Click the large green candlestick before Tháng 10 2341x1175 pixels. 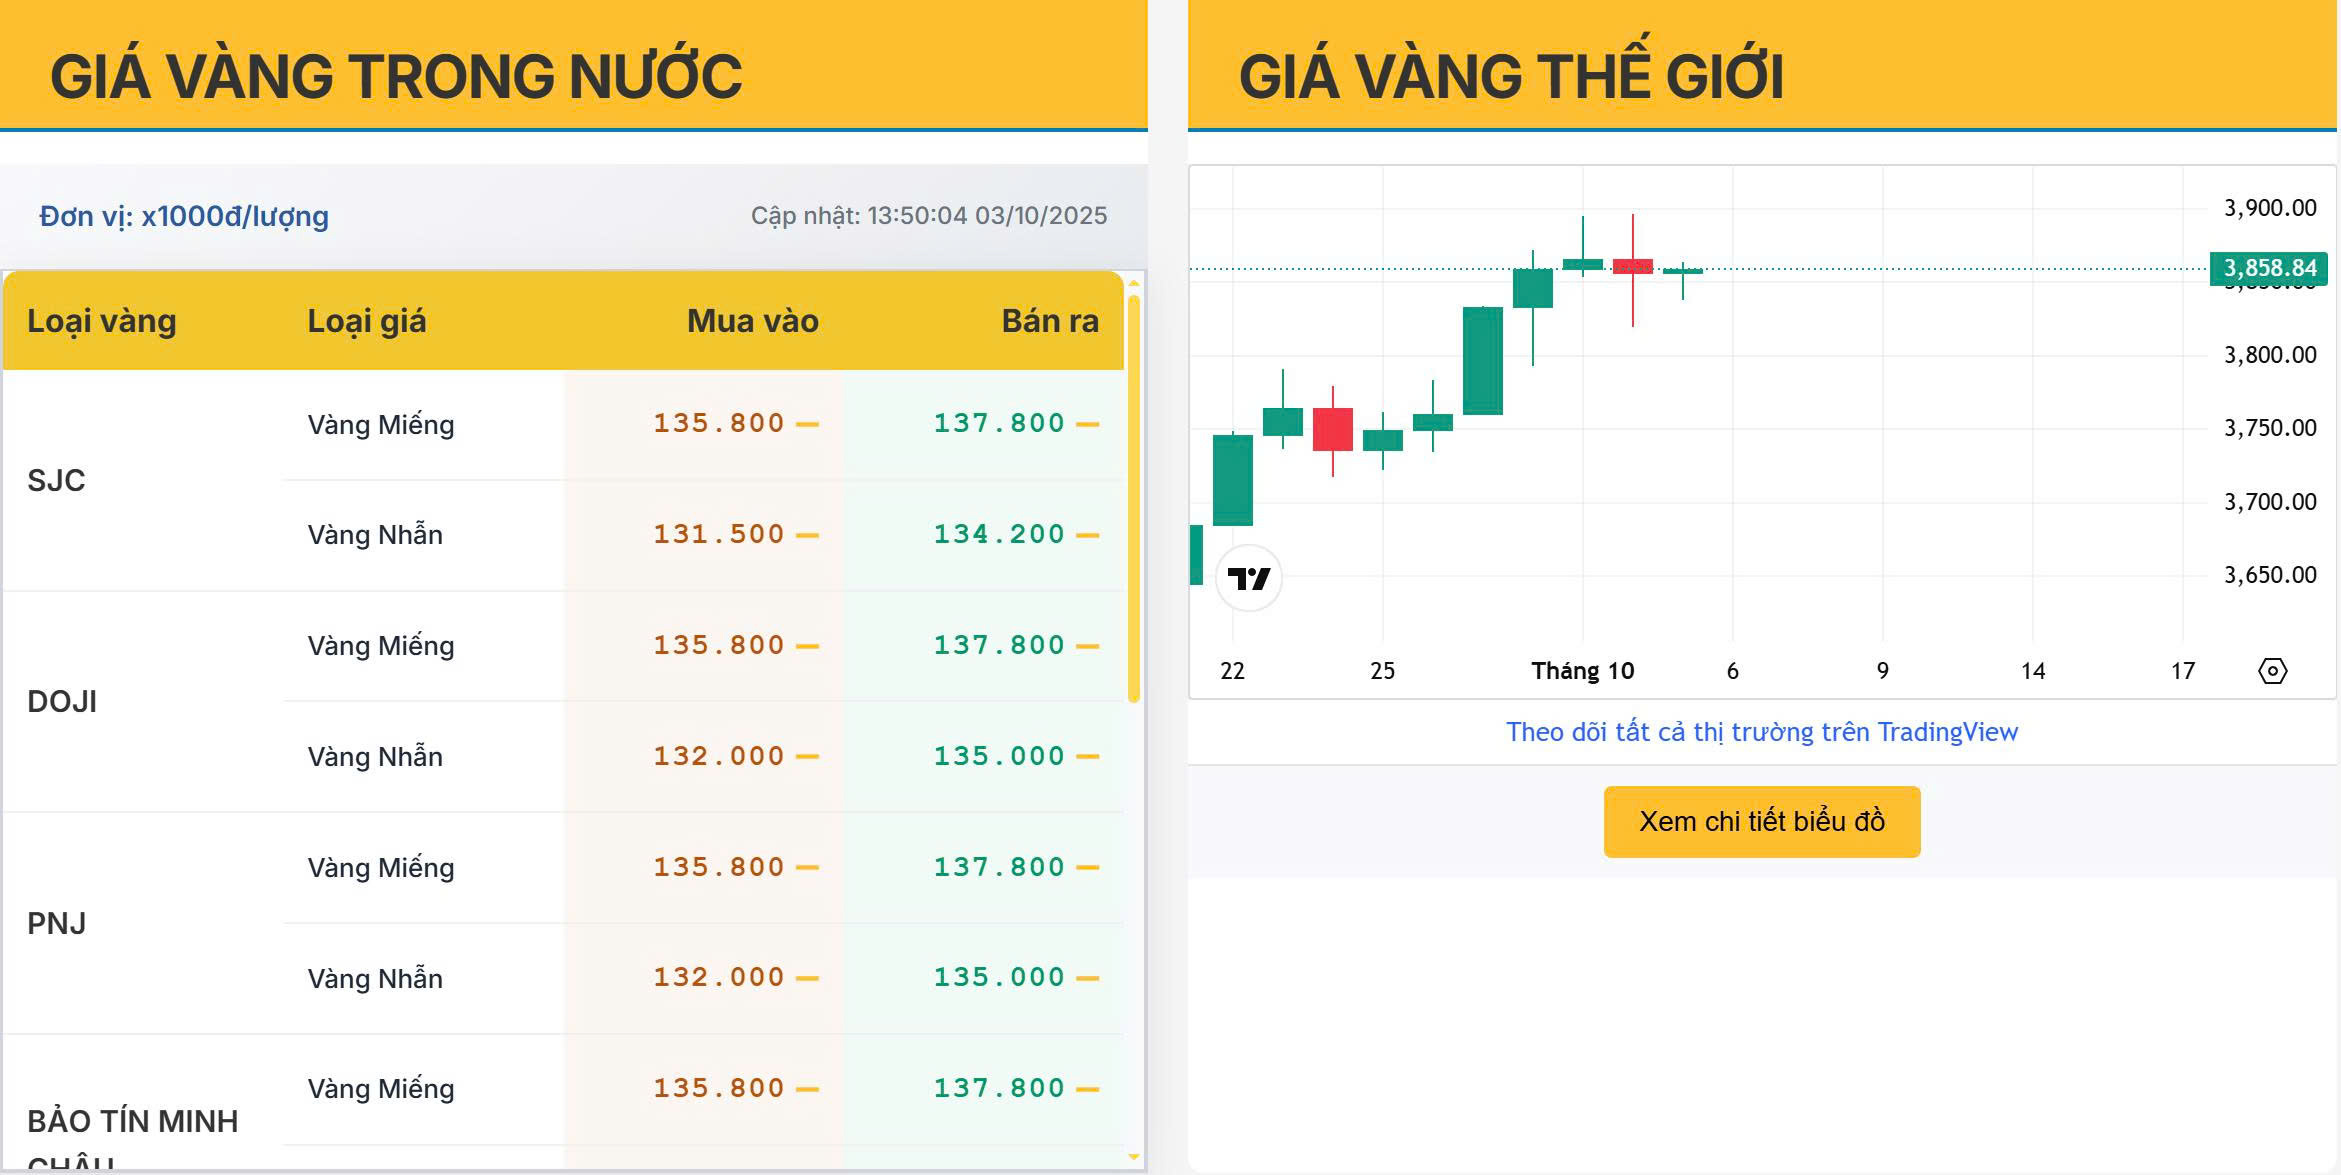click(1482, 360)
